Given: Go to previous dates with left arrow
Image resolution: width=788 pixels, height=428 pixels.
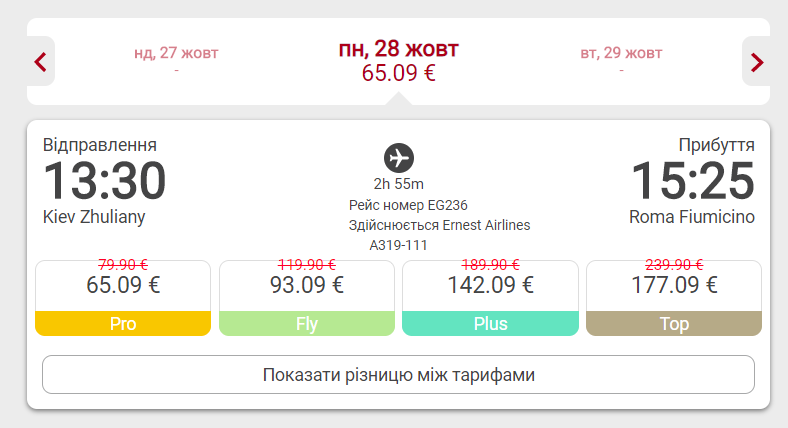Looking at the screenshot, I should click(x=41, y=62).
